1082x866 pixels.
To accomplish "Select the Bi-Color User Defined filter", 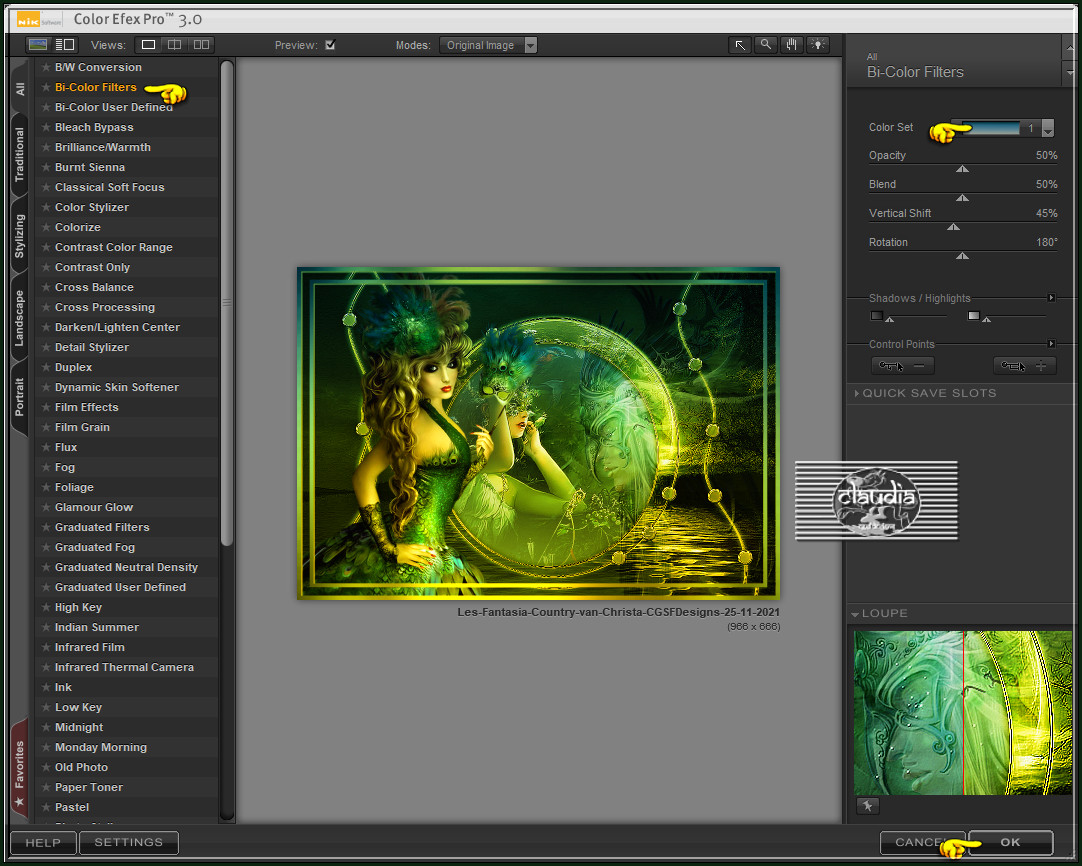I will (114, 107).
